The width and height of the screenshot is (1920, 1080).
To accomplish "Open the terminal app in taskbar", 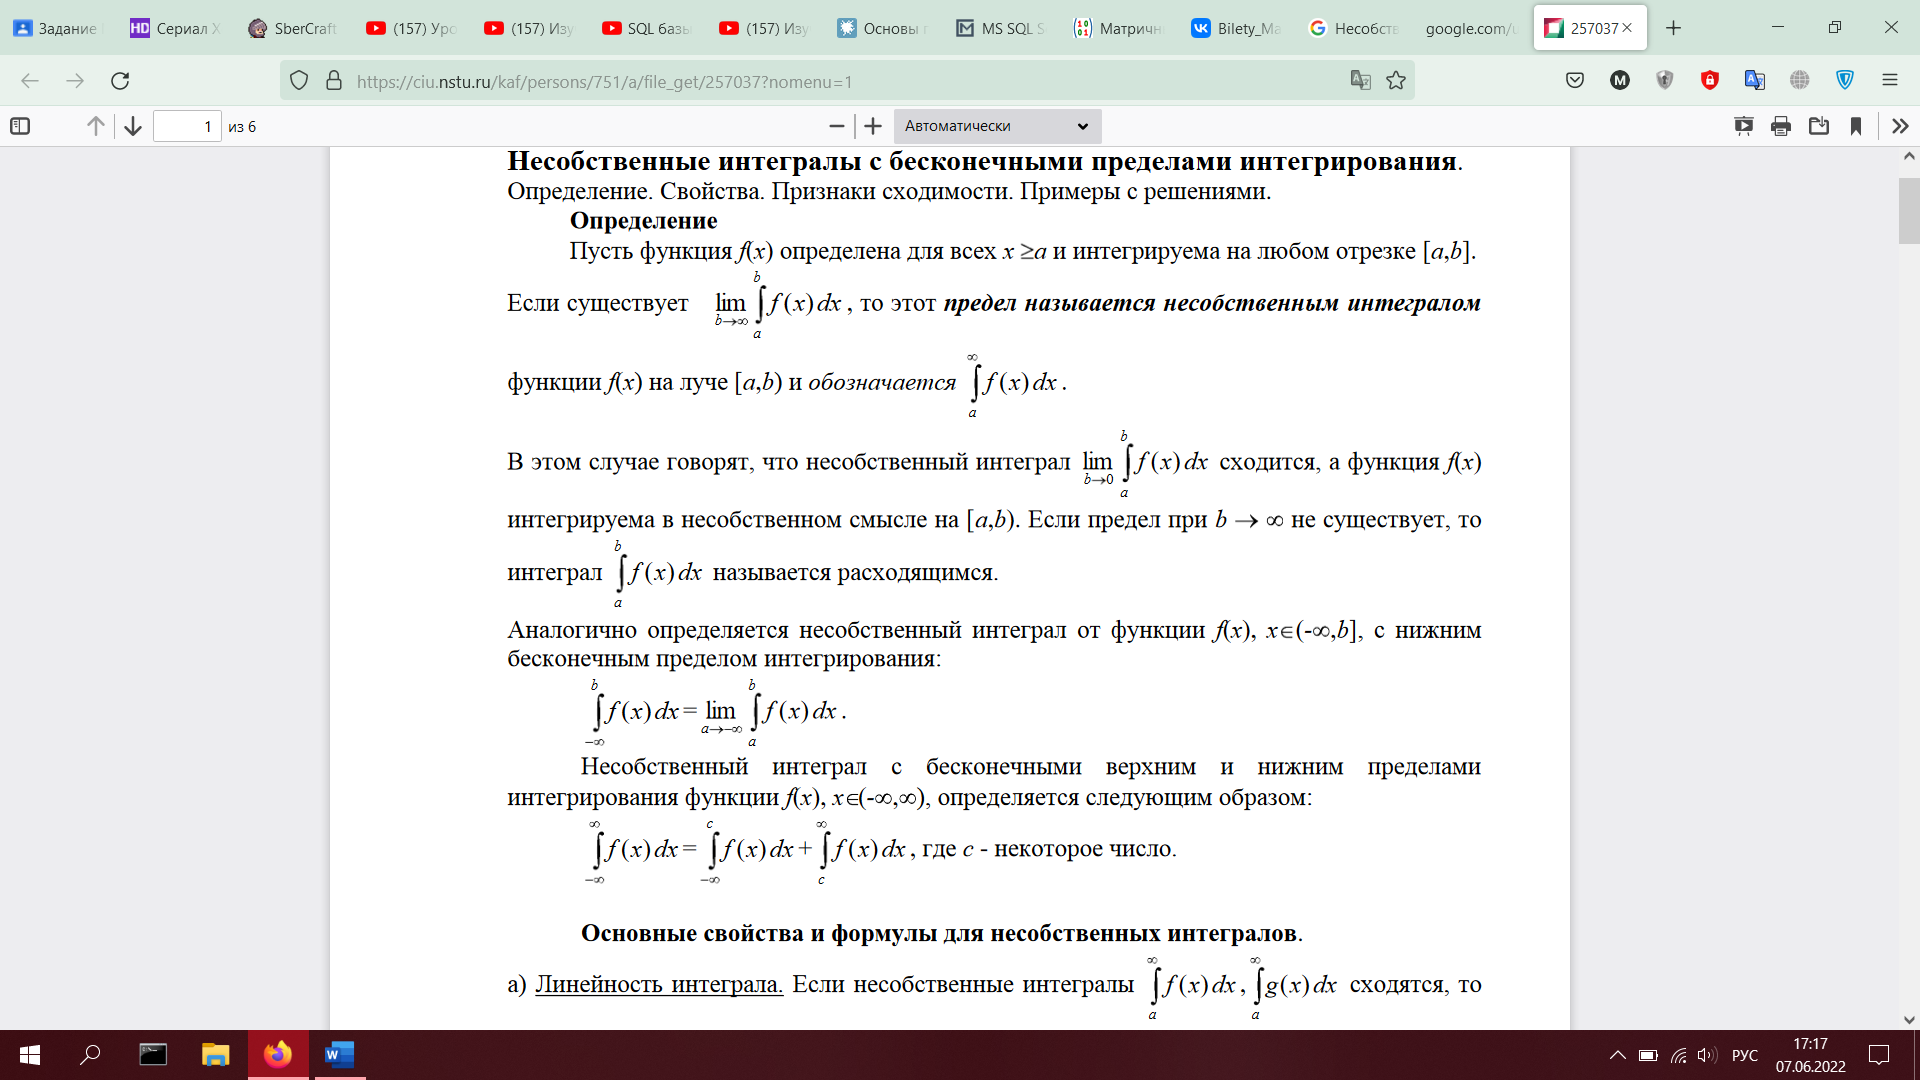I will (x=153, y=1055).
